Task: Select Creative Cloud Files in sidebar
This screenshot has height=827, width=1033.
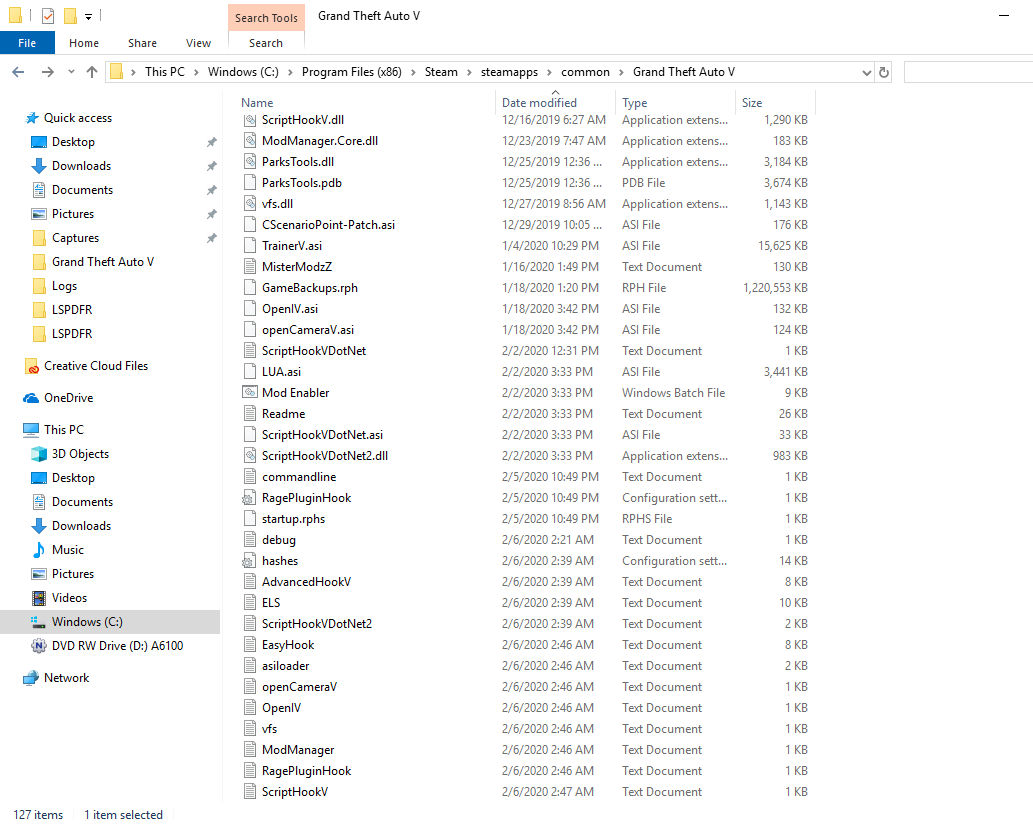Action: tap(96, 366)
